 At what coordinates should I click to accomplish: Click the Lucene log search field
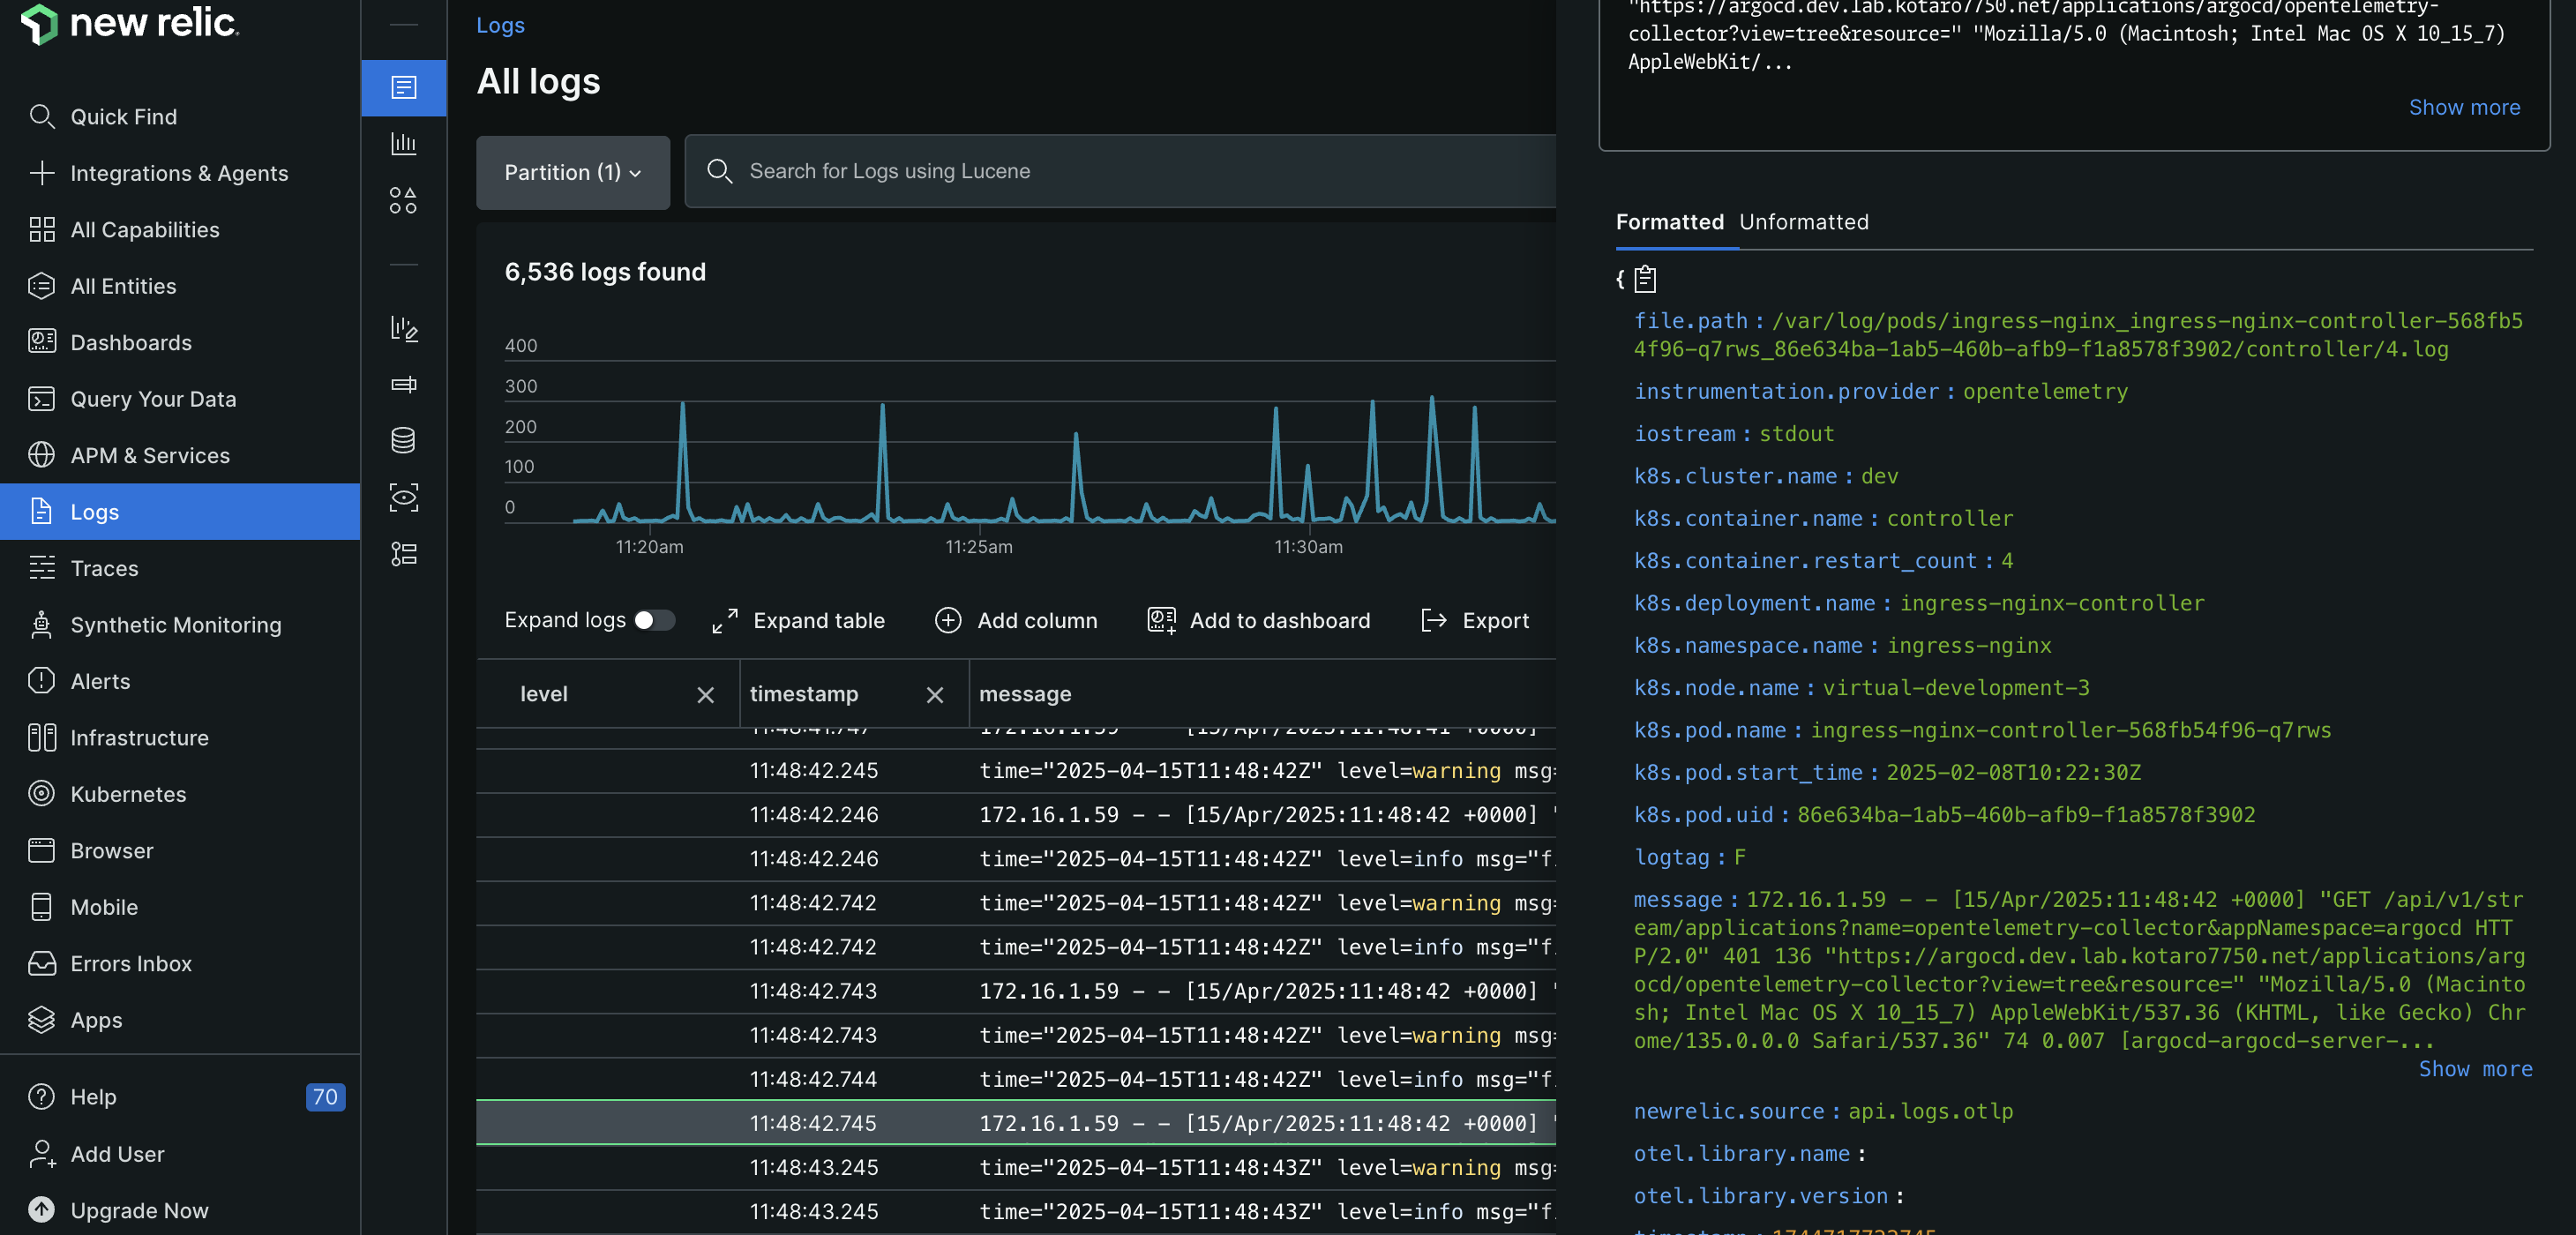(x=1120, y=172)
